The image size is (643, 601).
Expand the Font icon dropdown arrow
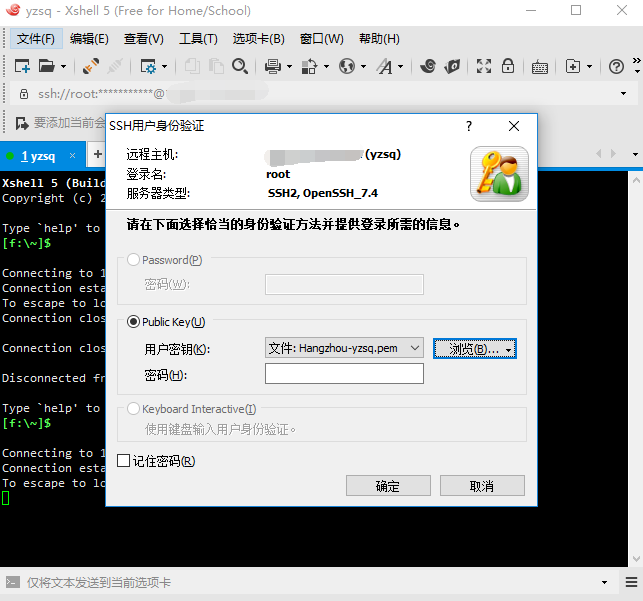pos(401,66)
